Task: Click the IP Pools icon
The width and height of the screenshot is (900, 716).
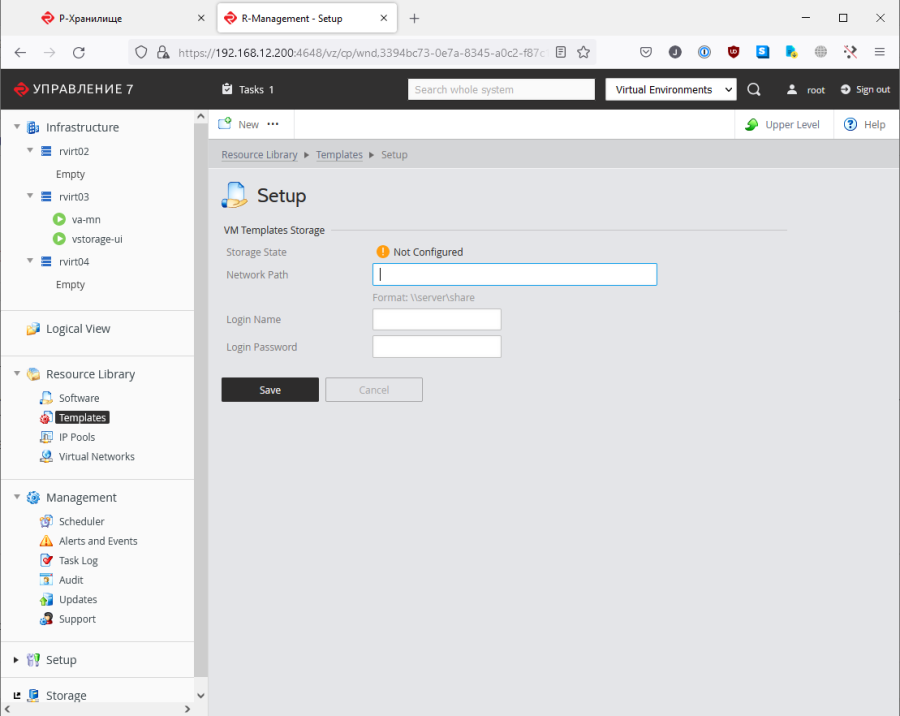Action: 46,437
